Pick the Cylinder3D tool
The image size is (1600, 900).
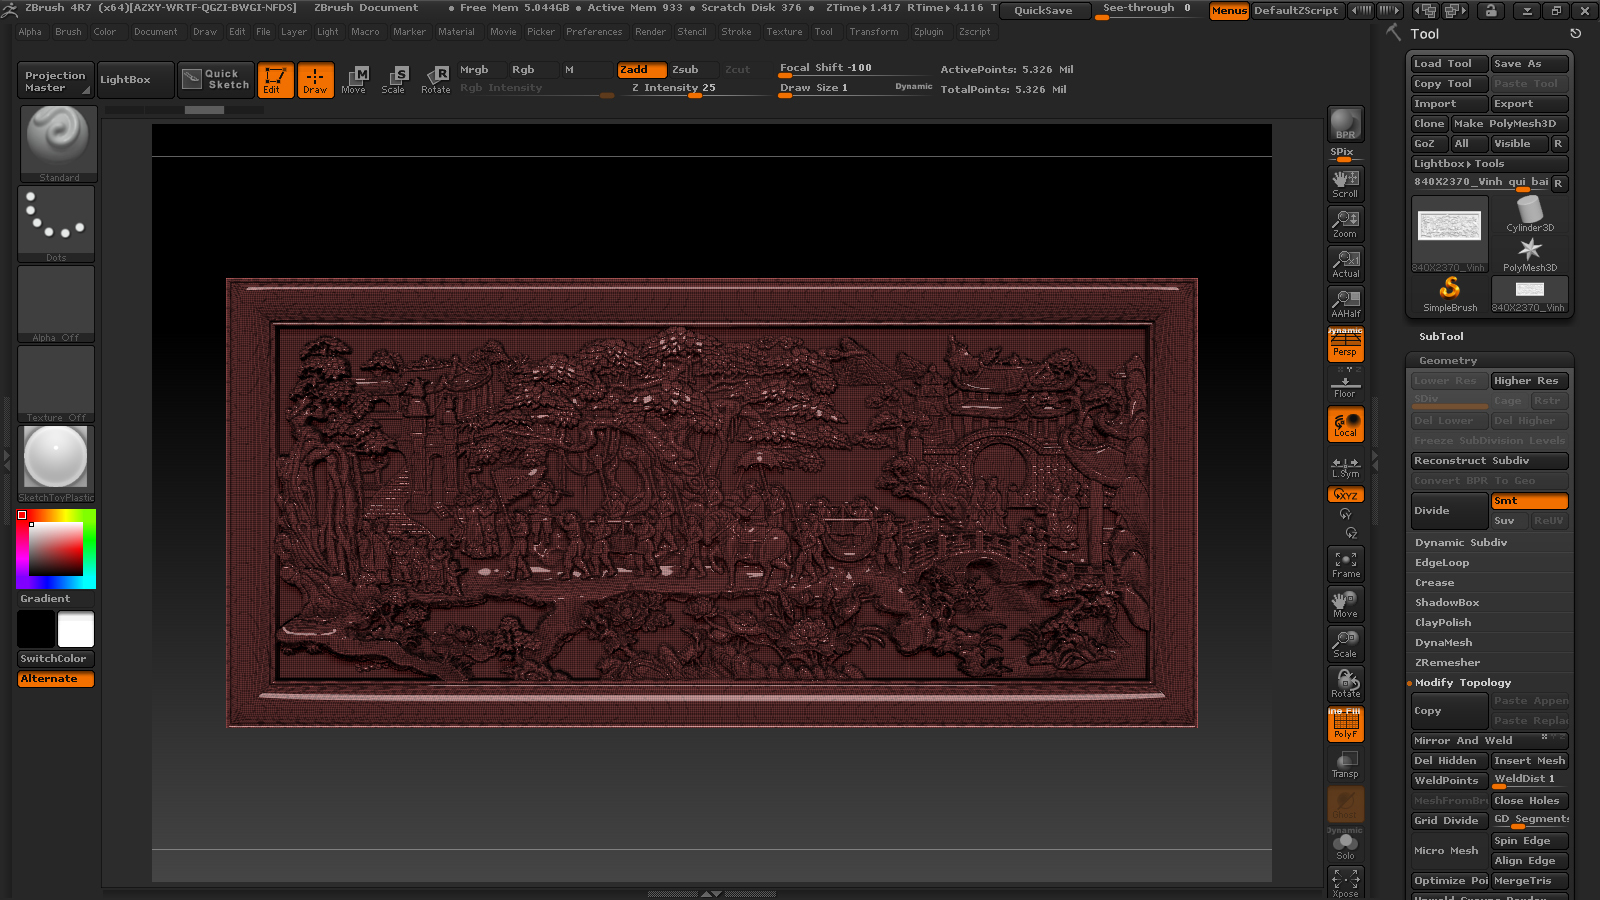(1529, 214)
